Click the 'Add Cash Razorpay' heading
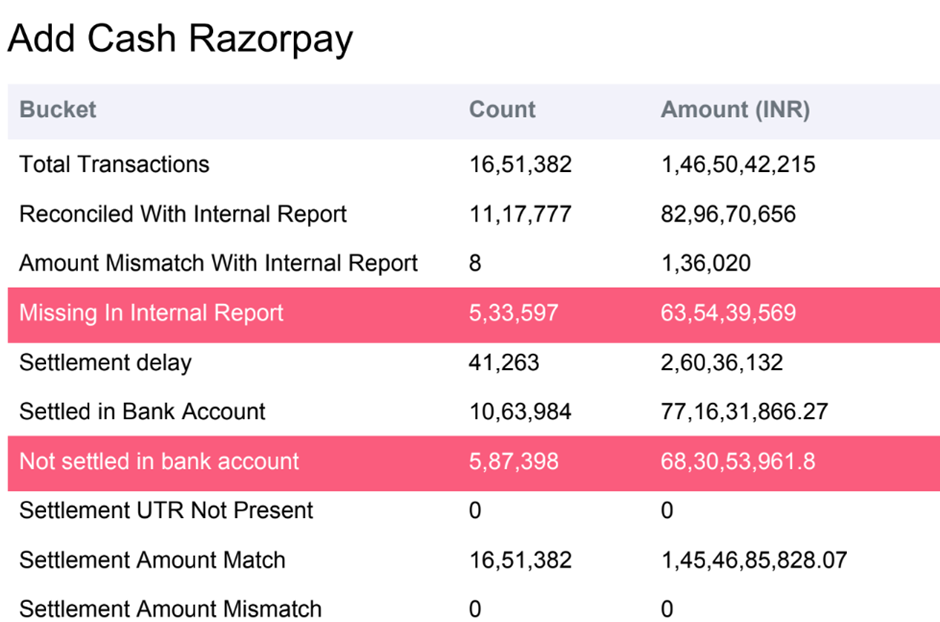 (180, 39)
